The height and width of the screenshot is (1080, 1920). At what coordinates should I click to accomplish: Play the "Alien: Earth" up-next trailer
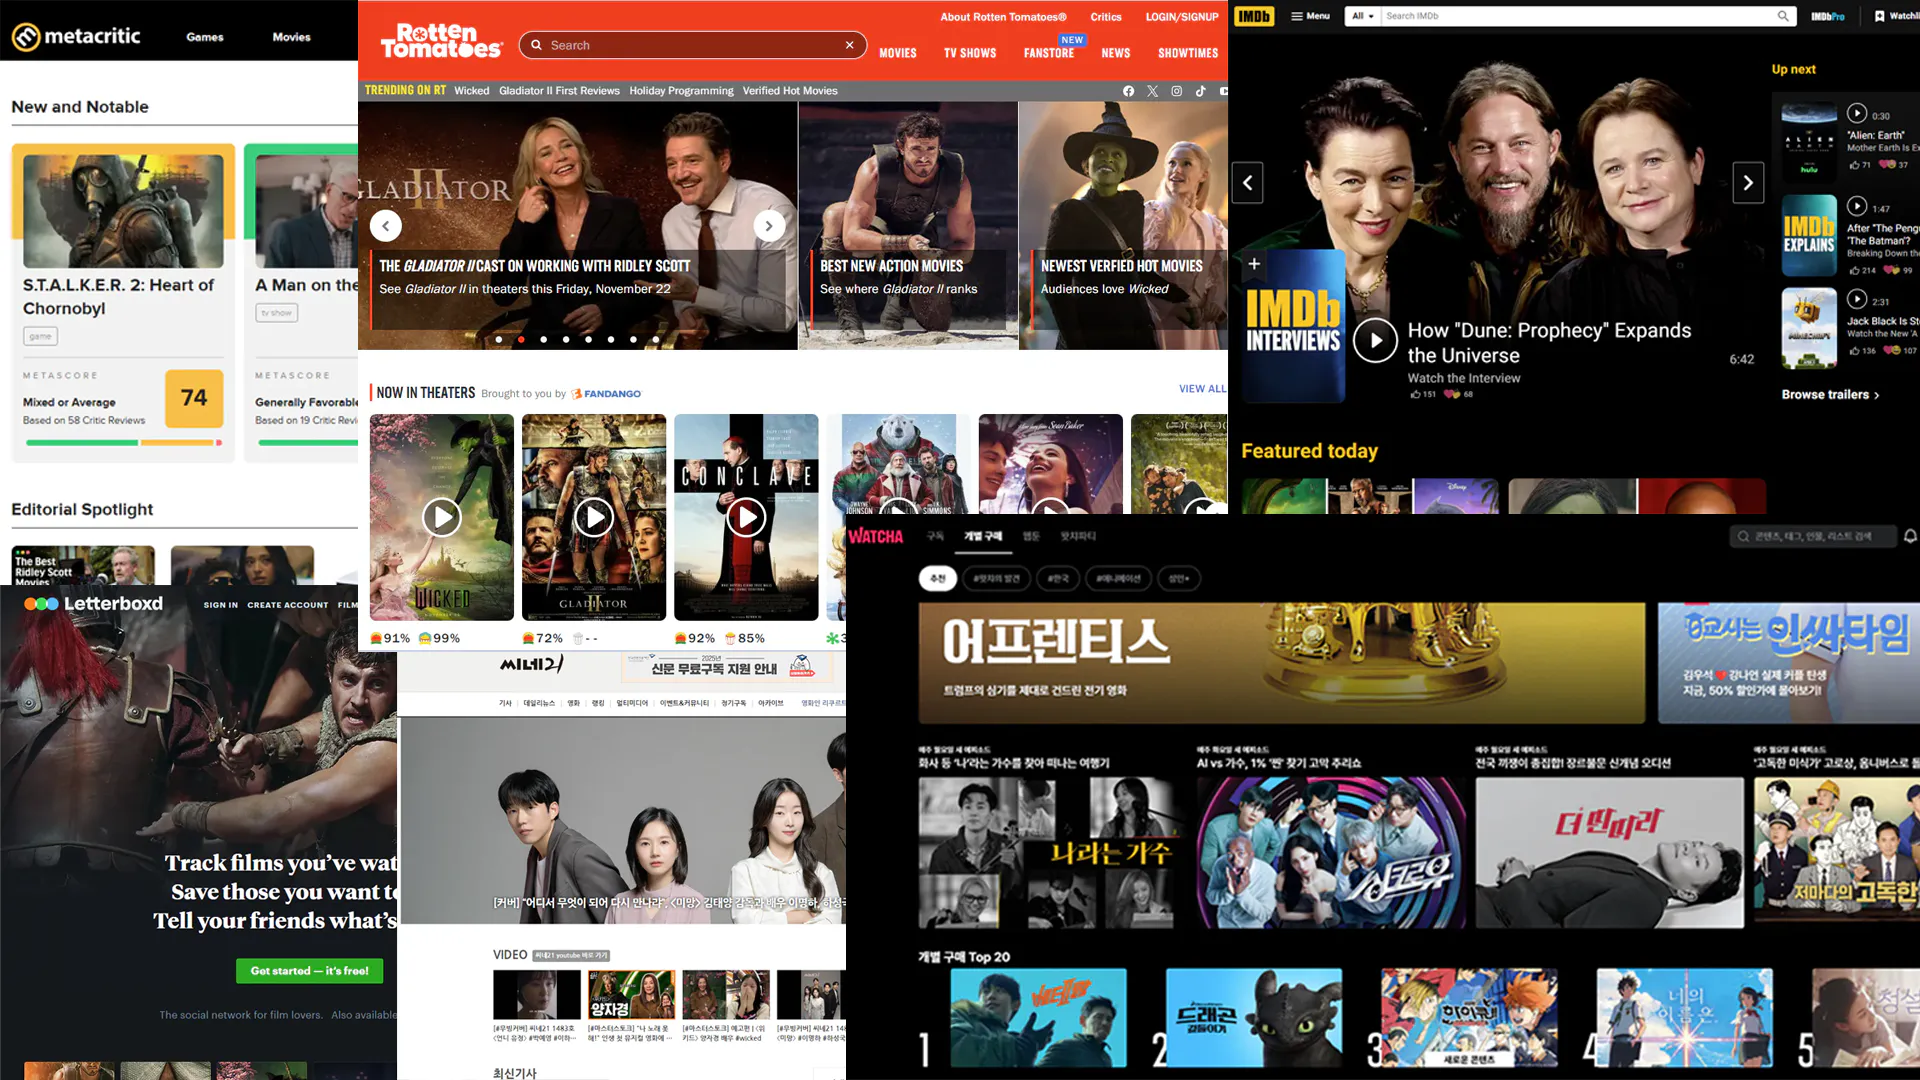[x=1857, y=114]
